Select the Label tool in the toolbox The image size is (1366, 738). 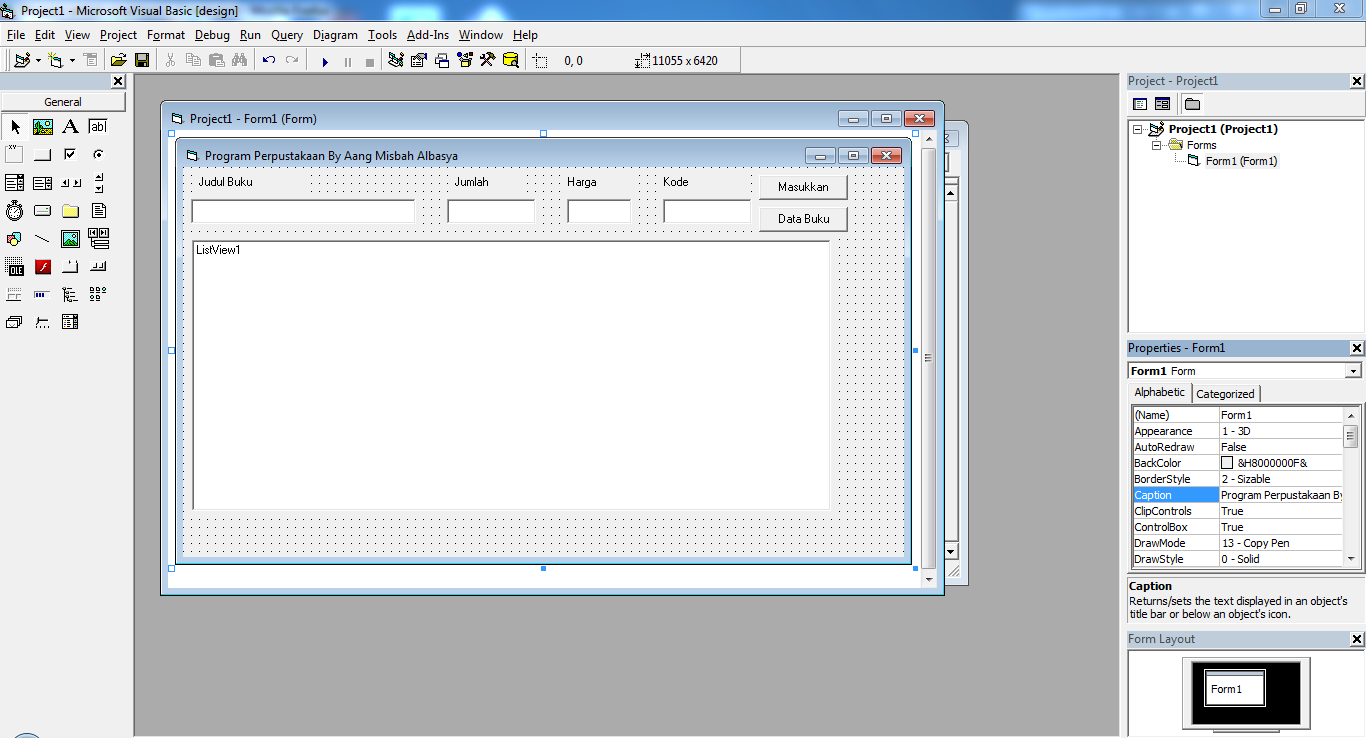70,127
